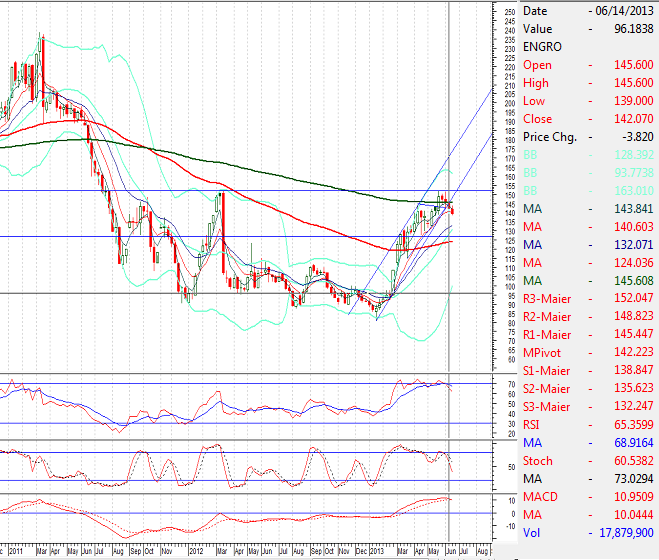The height and width of the screenshot is (560, 659).
Task: Select the ENGRO symbol label
Action: point(541,47)
